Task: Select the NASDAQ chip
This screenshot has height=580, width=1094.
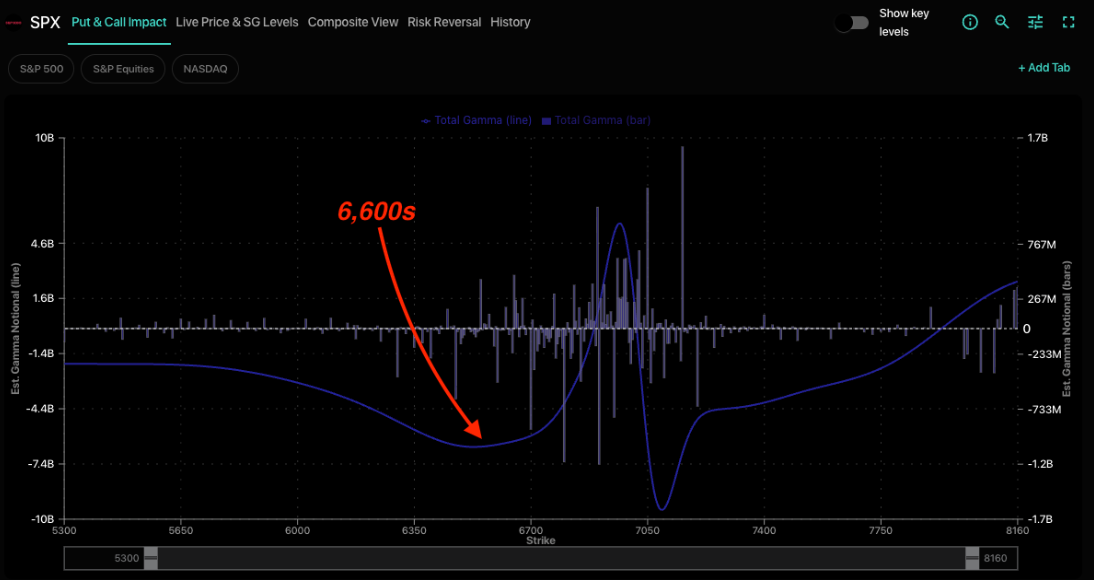Action: (205, 69)
